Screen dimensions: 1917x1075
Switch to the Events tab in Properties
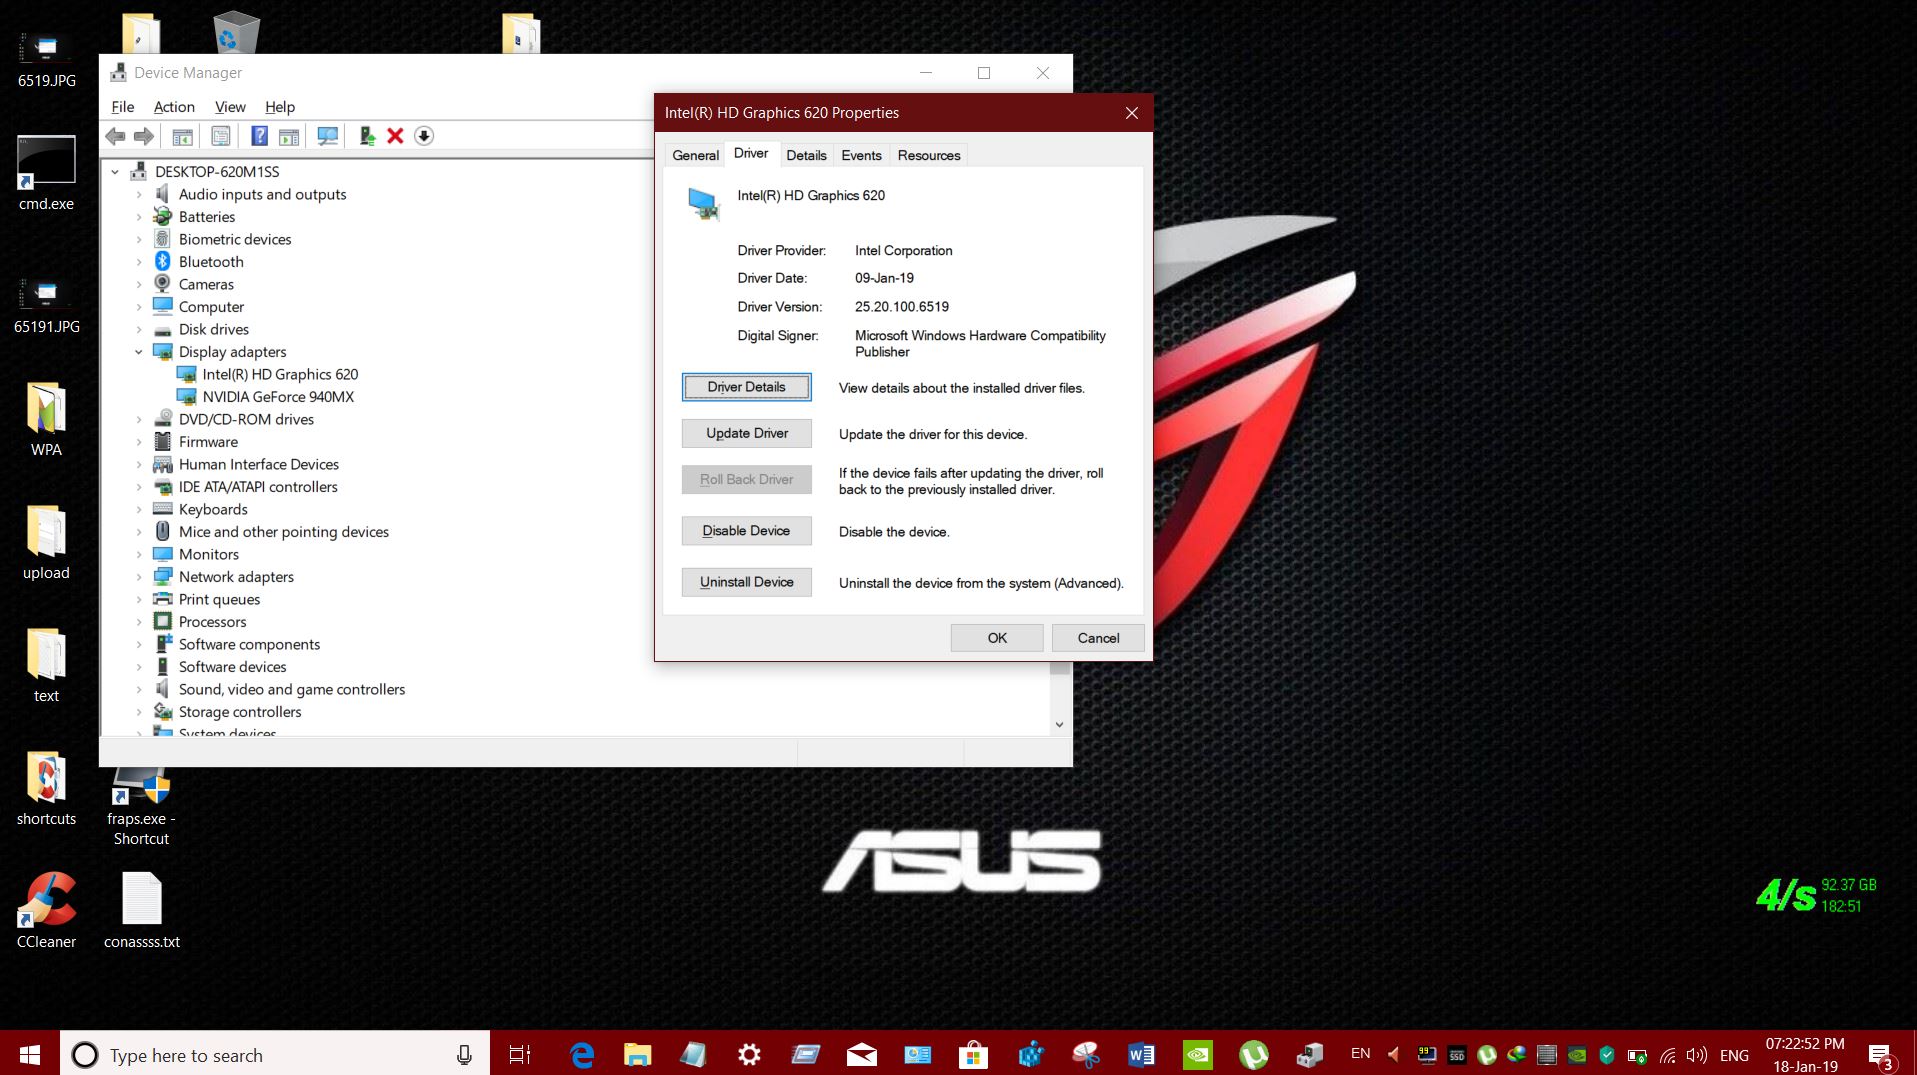[861, 155]
